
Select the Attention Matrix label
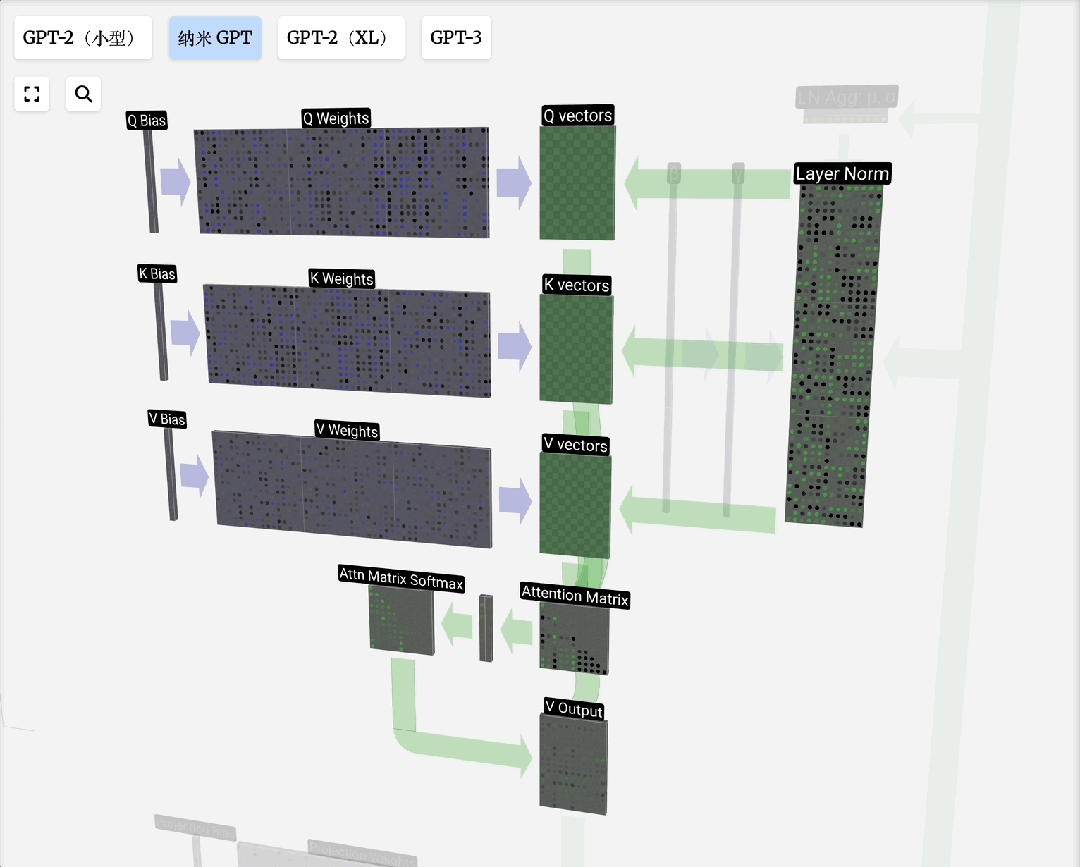click(x=574, y=595)
